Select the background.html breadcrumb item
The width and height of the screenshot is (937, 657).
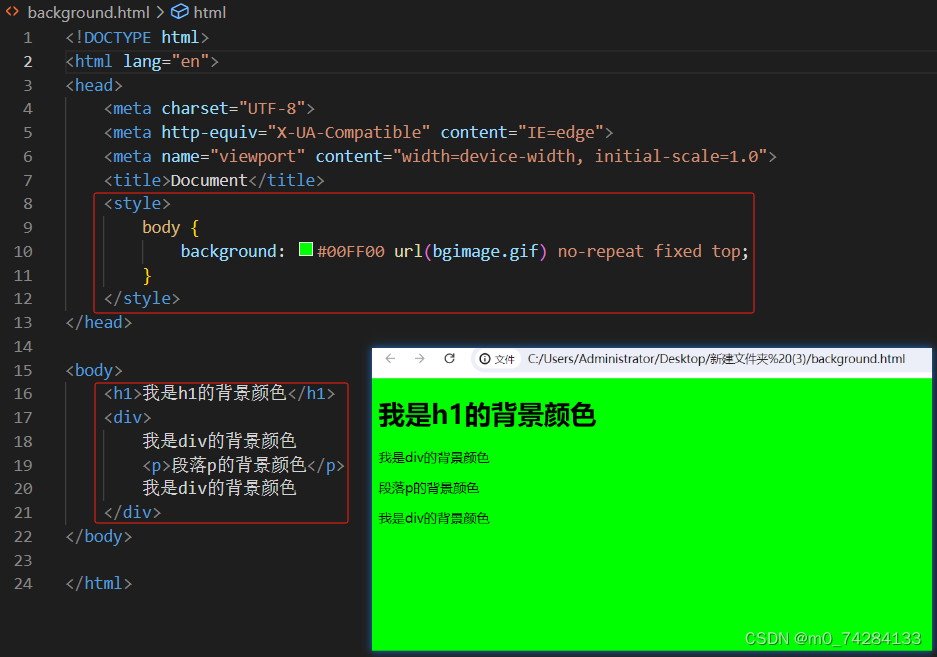[82, 12]
